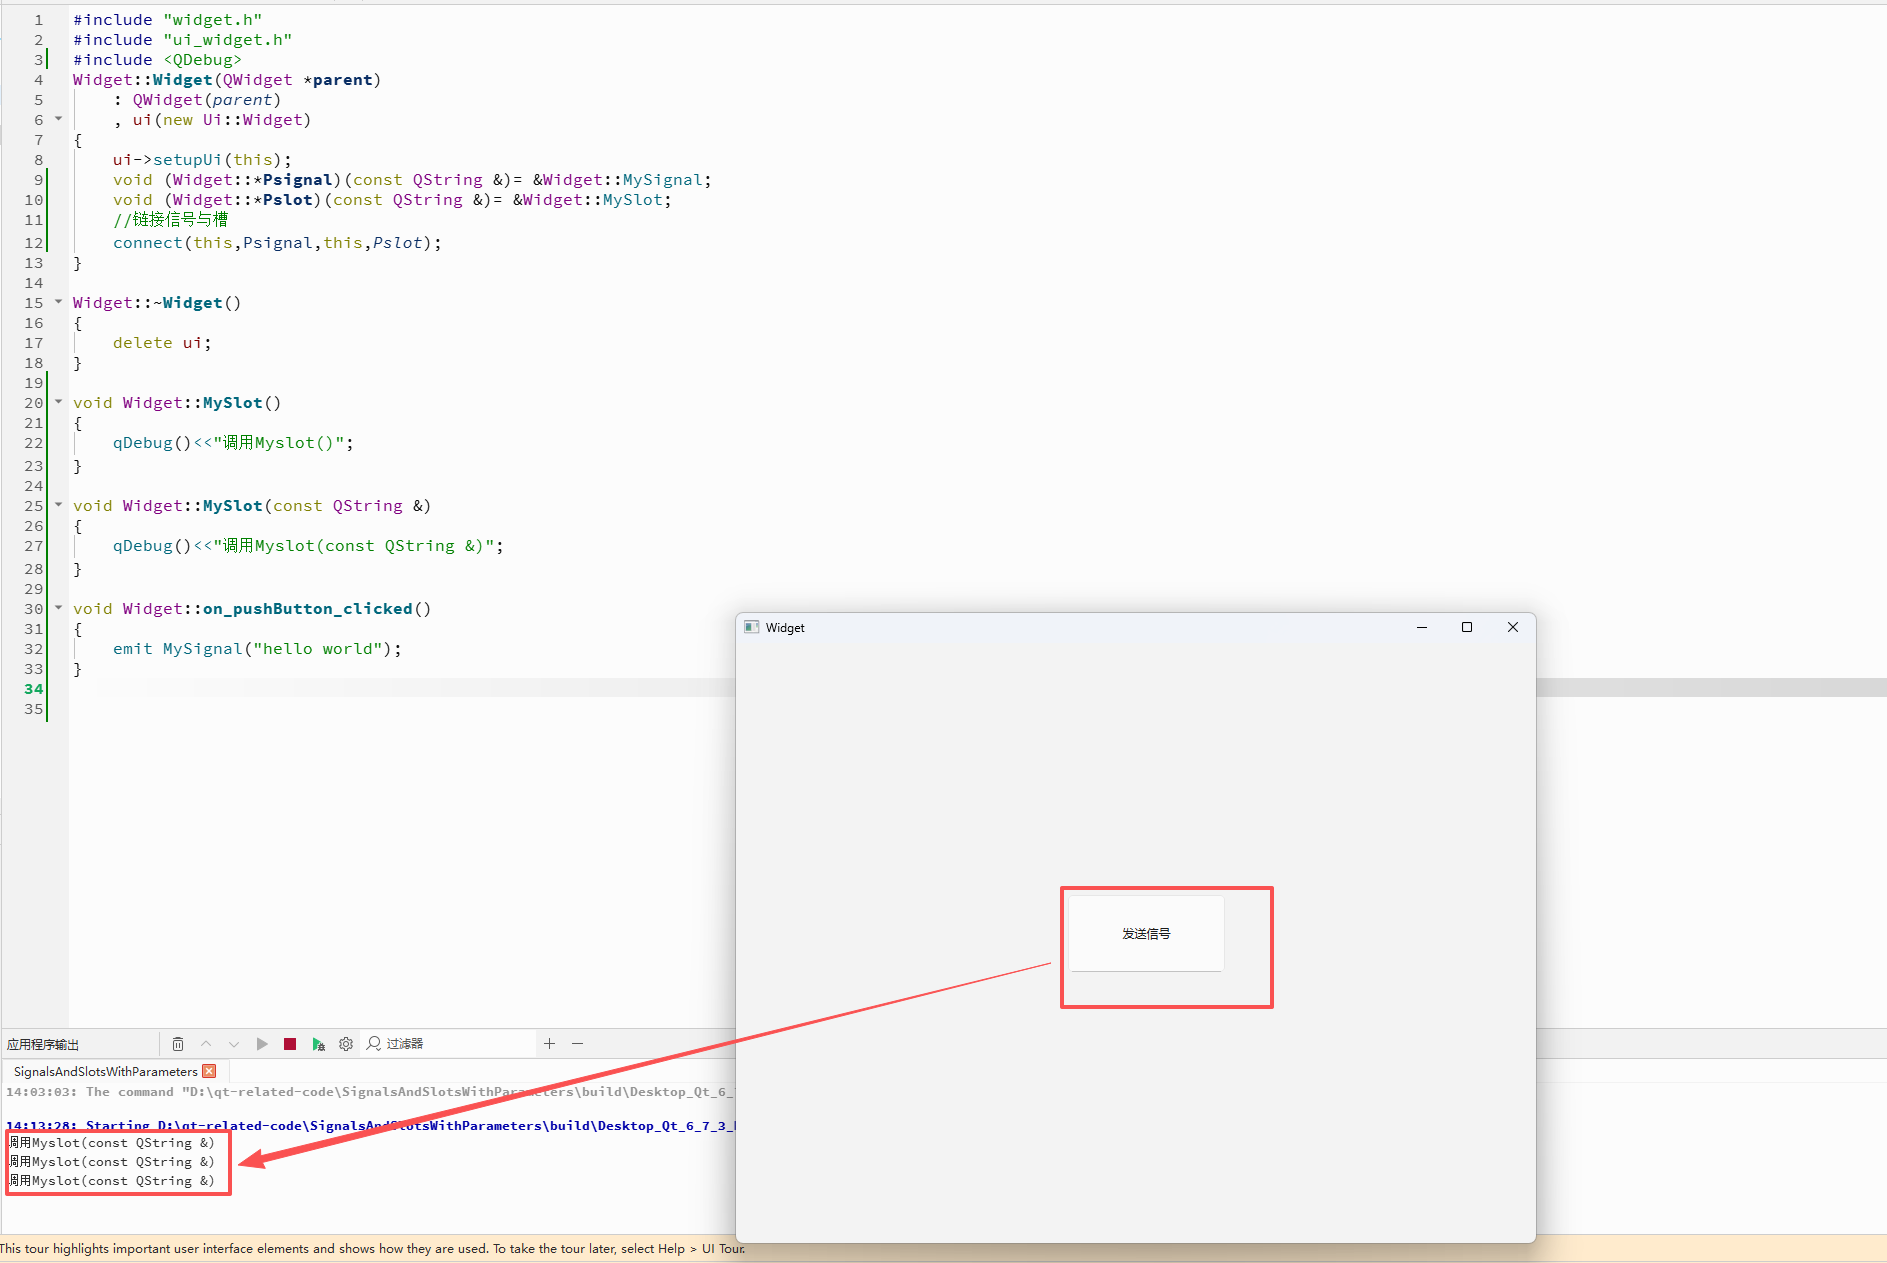This screenshot has height=1263, width=1887.
Task: Clear the application output with trash icon
Action: click(178, 1044)
